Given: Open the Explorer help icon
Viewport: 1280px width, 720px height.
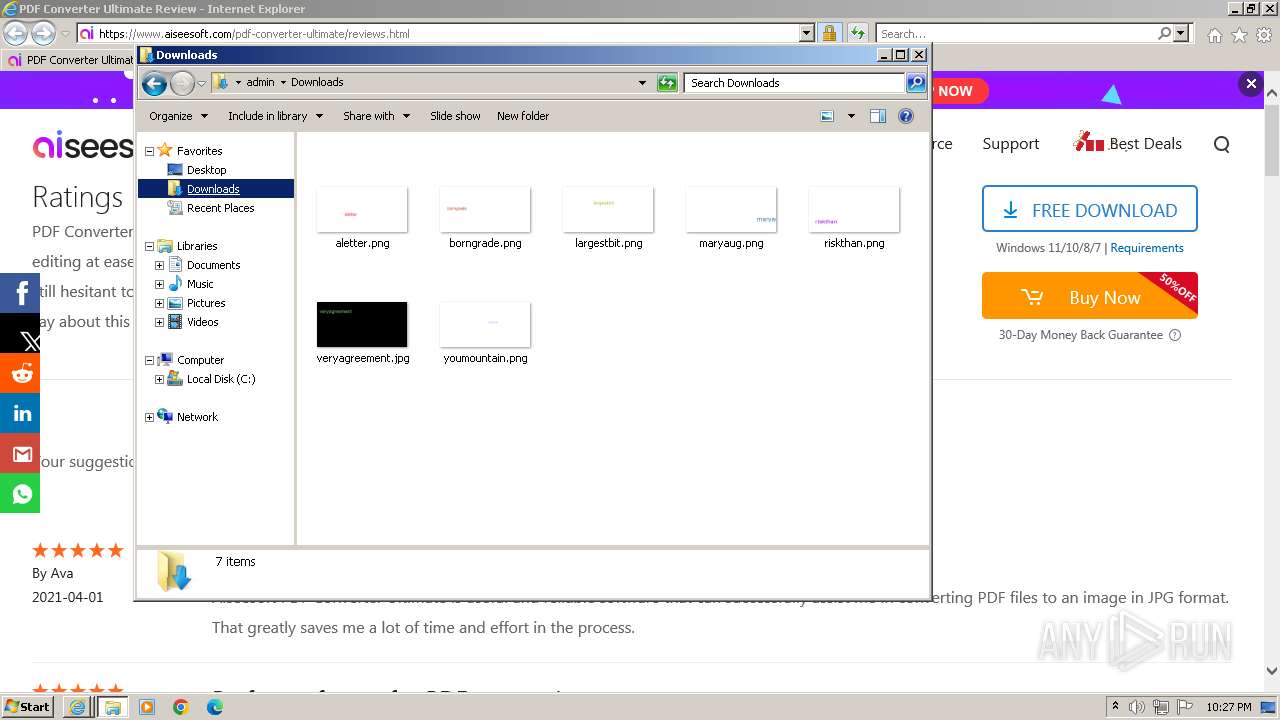Looking at the screenshot, I should tap(906, 116).
